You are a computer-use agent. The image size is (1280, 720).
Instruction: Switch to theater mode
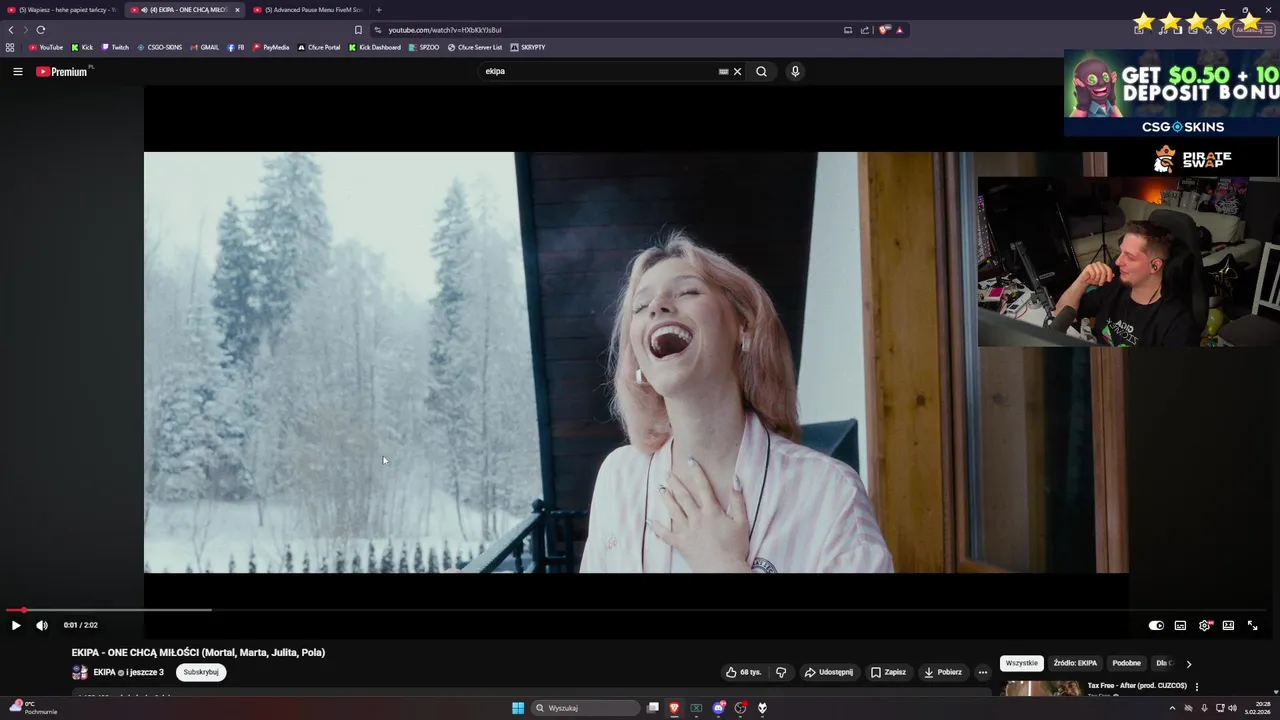(1228, 625)
